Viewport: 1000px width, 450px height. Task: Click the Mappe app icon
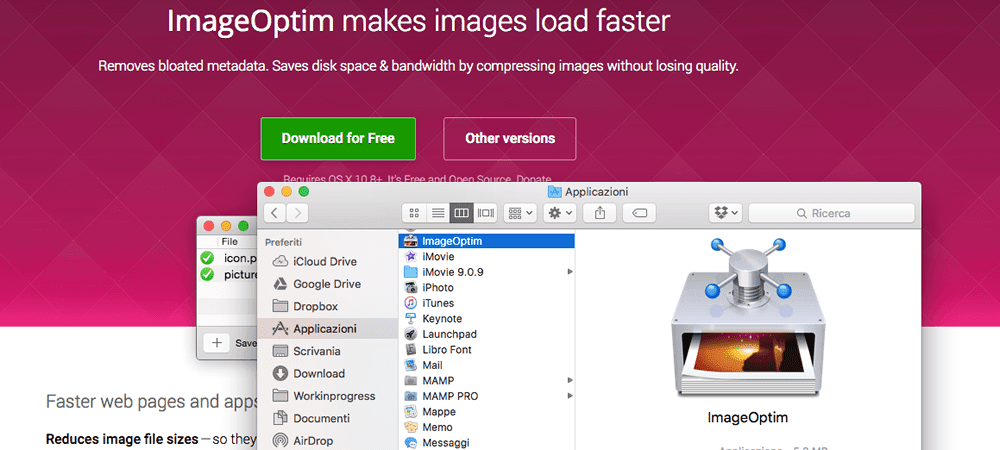tap(411, 412)
